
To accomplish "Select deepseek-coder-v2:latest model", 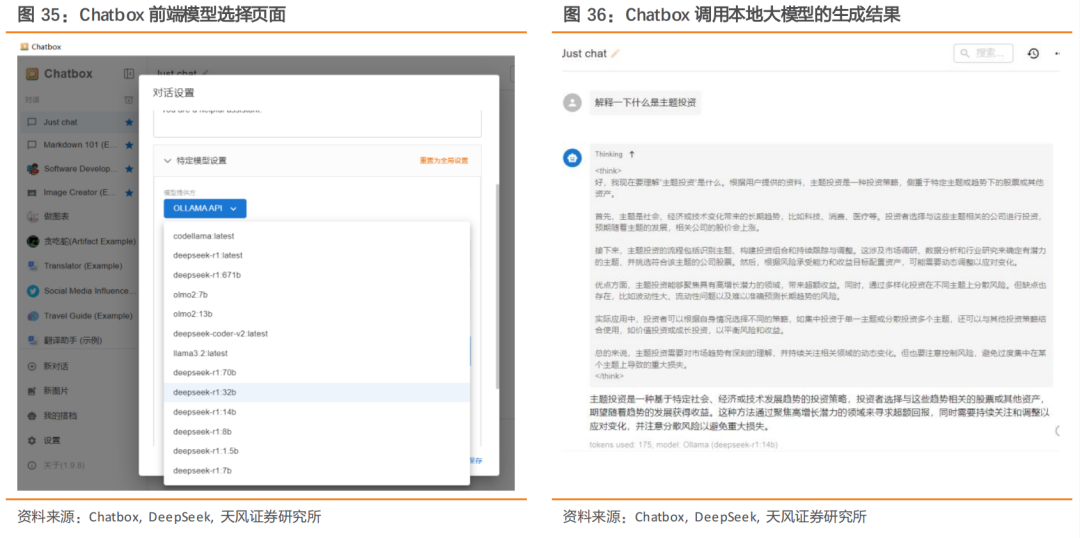I will pos(317,333).
